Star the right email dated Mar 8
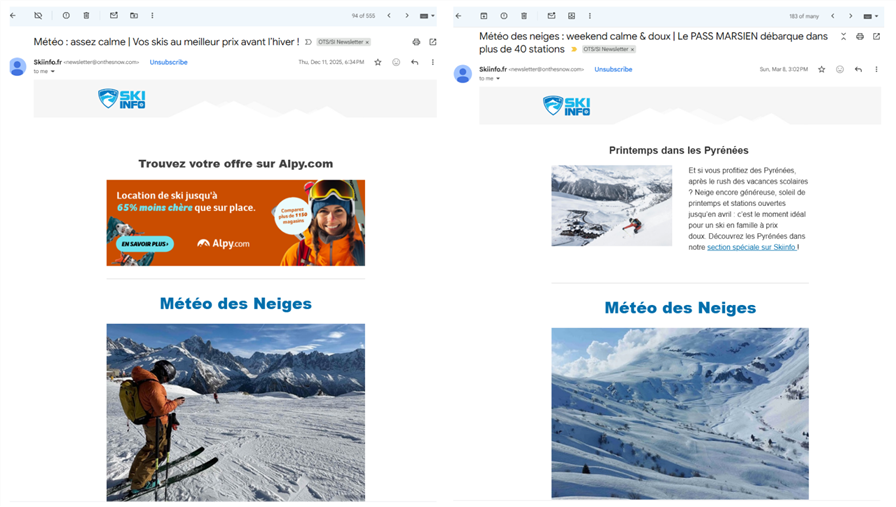This screenshot has width=896, height=507. click(821, 69)
